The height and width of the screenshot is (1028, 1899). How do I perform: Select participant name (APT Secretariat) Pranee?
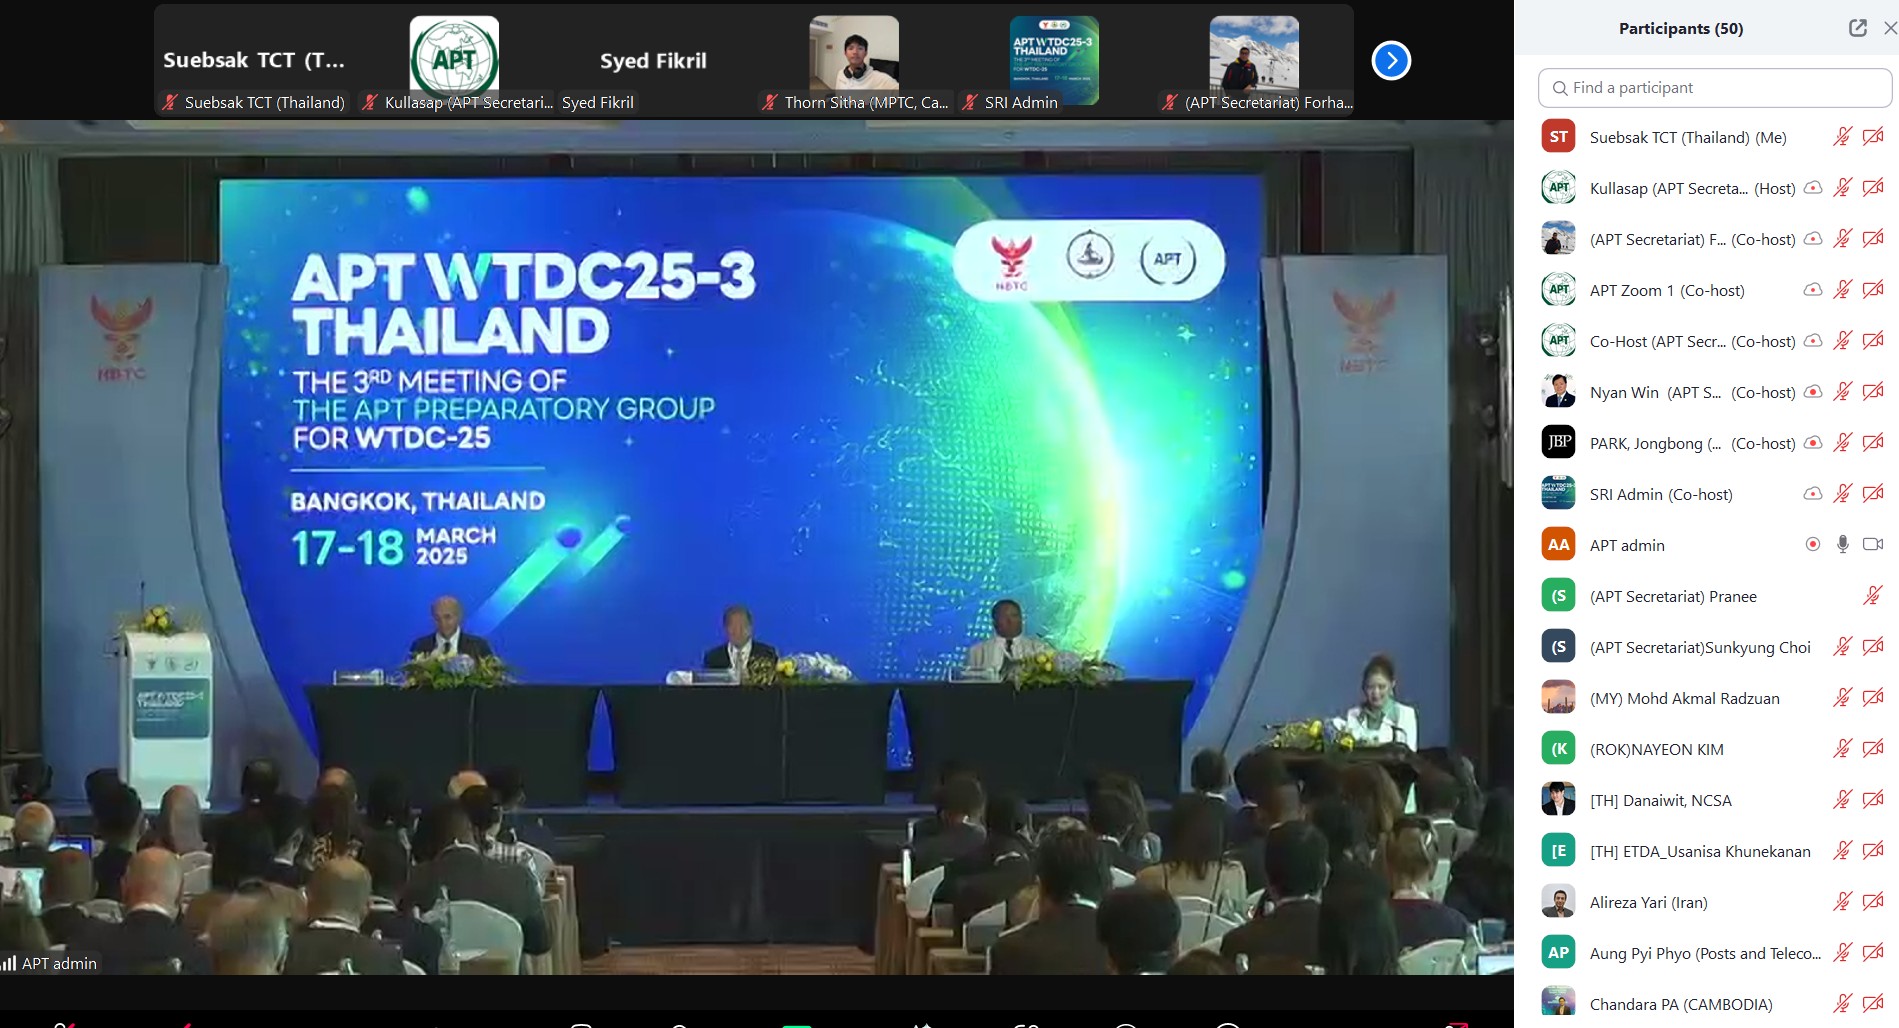[x=1673, y=596]
